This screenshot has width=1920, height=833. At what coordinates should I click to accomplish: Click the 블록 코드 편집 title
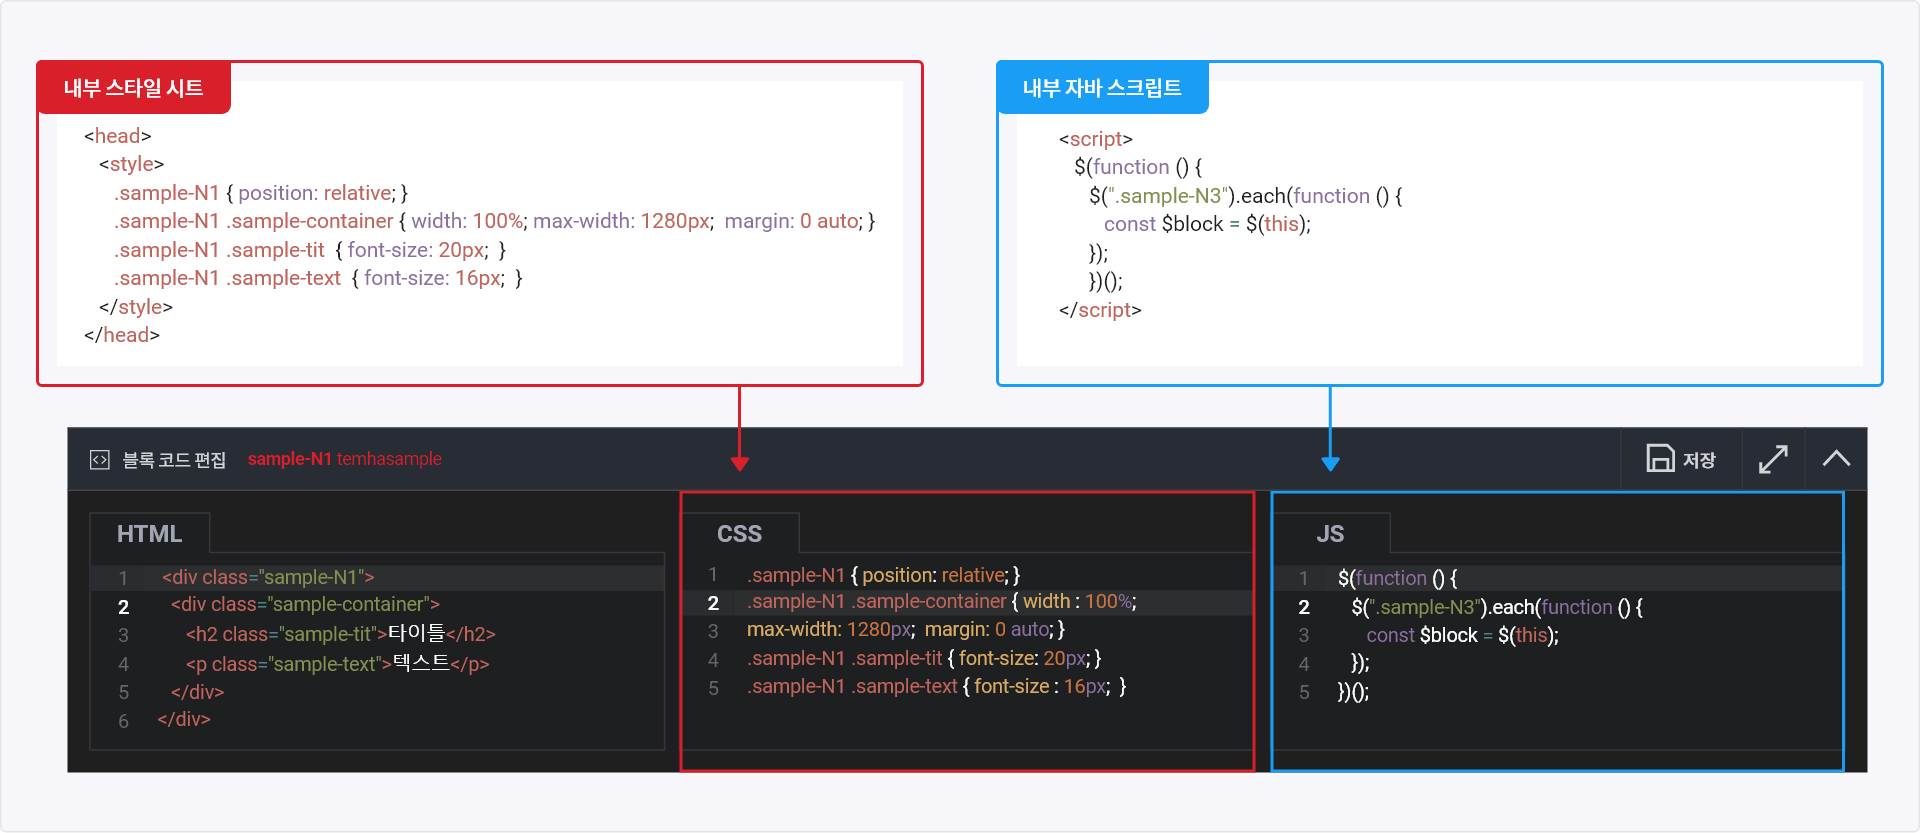point(174,460)
